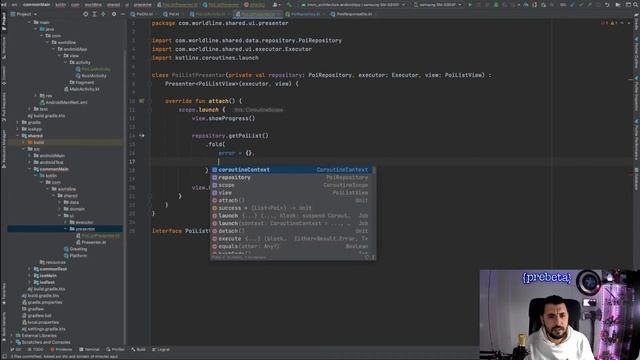Click the Run app play button
640x360 pixels.
[x=470, y=4]
